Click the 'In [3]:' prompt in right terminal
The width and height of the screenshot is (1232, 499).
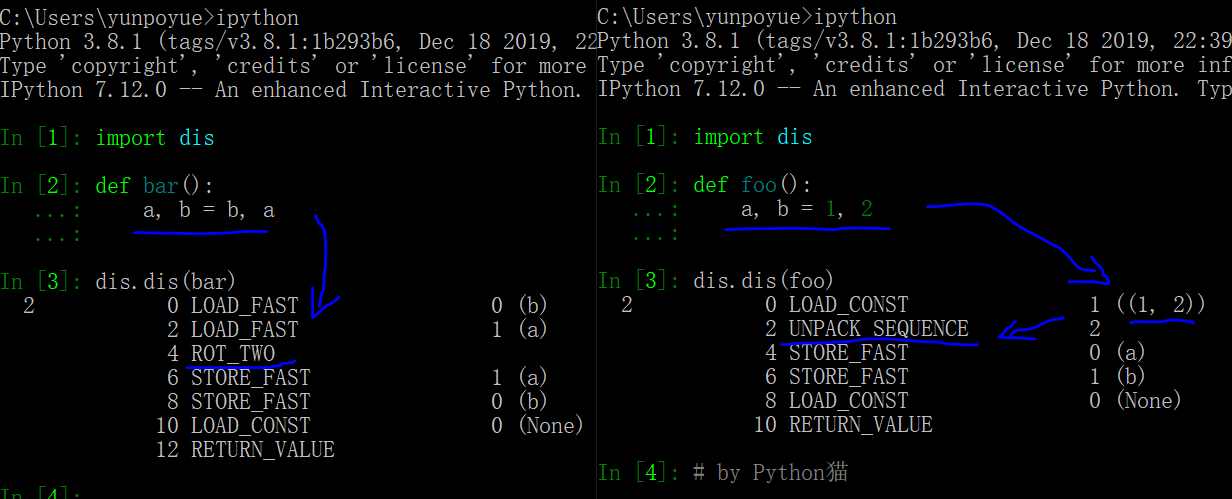[640, 280]
